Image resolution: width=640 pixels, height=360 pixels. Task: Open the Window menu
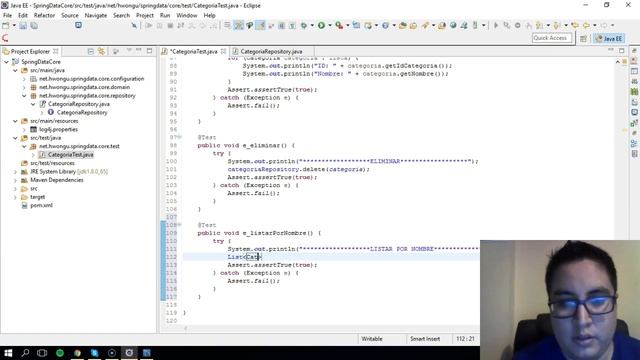187,15
